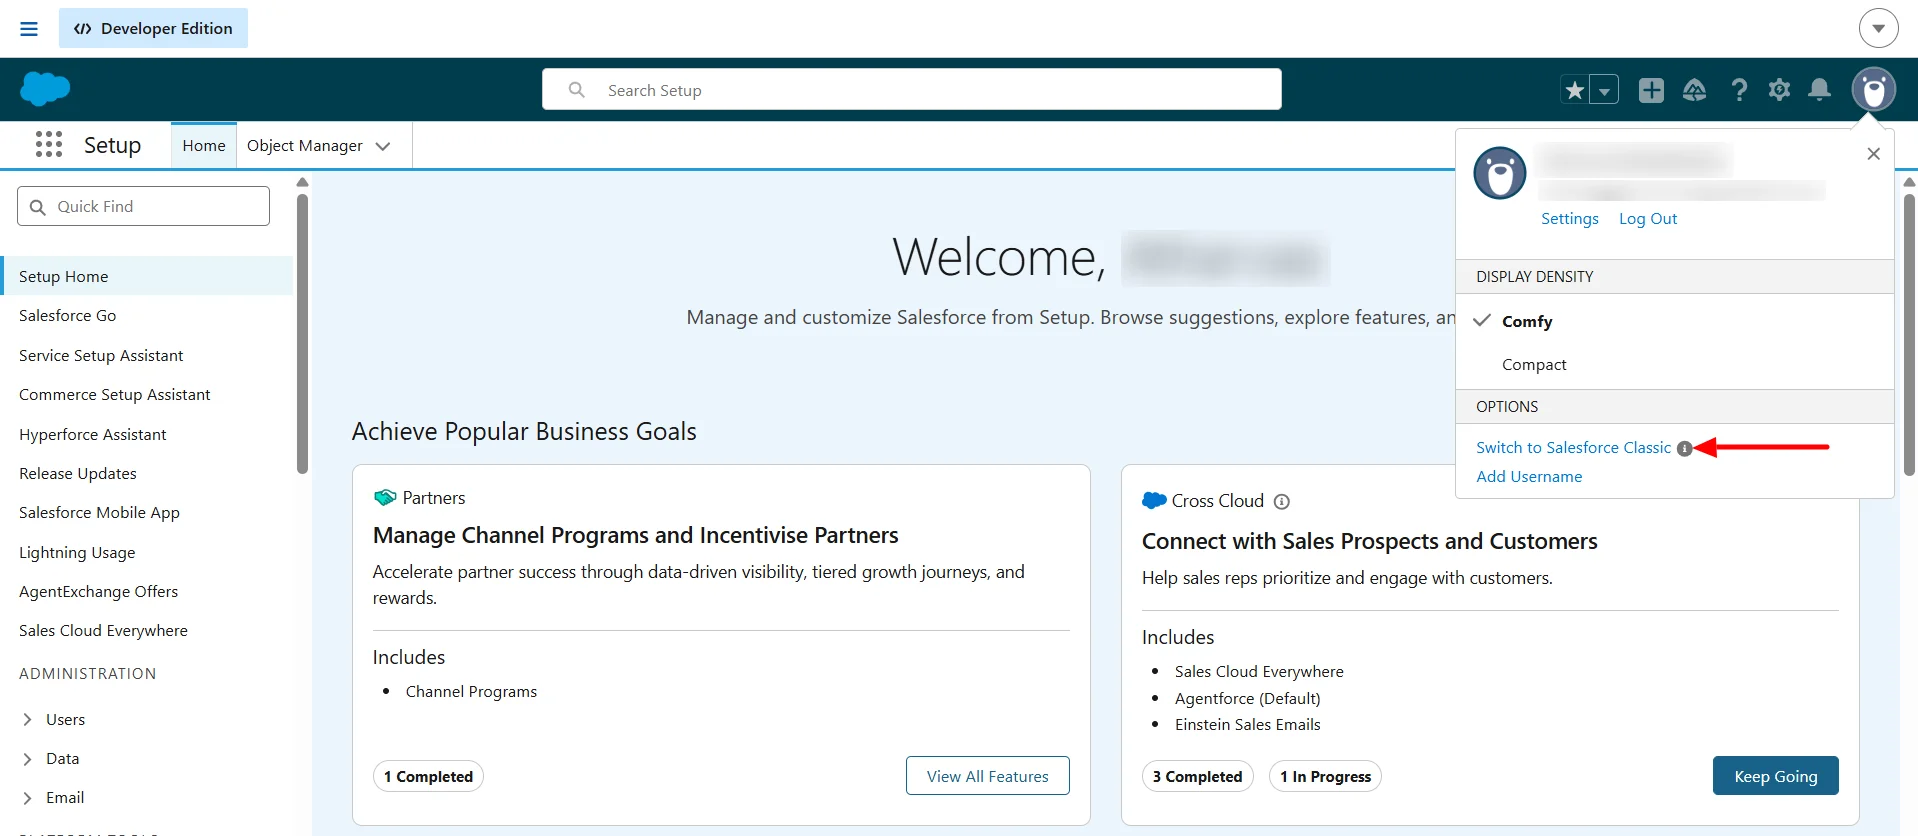Focus the Quick Find box
This screenshot has height=836, width=1918.
(143, 206)
